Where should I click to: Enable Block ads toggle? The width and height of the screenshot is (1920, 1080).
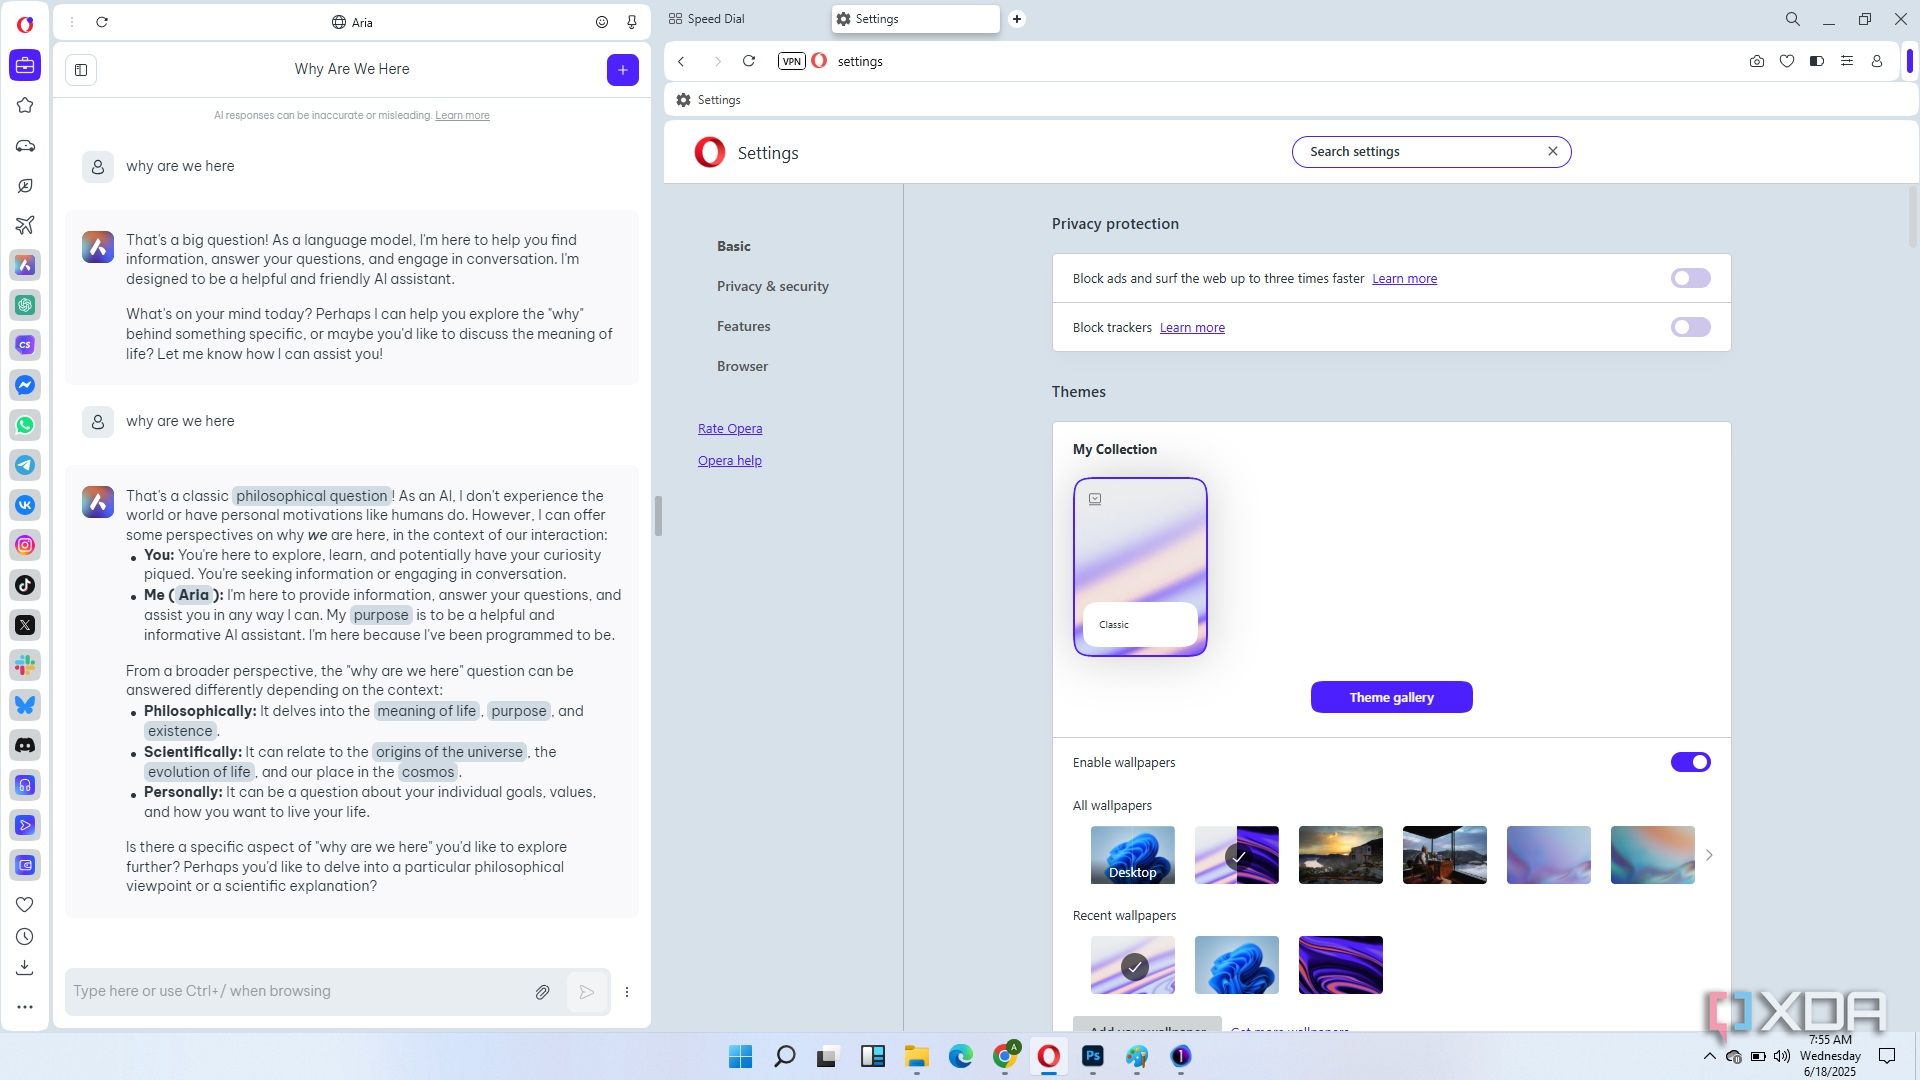click(x=1690, y=278)
